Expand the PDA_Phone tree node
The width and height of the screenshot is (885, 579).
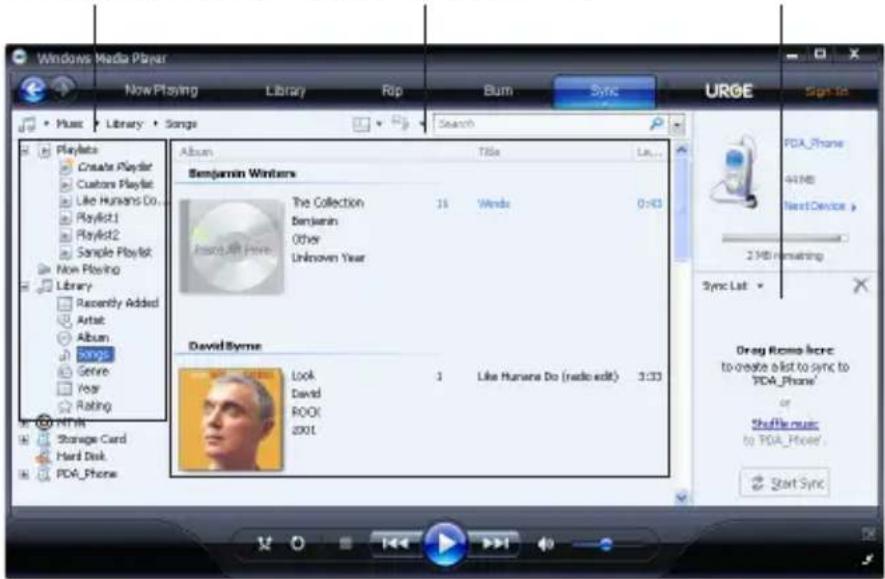click(x=24, y=474)
